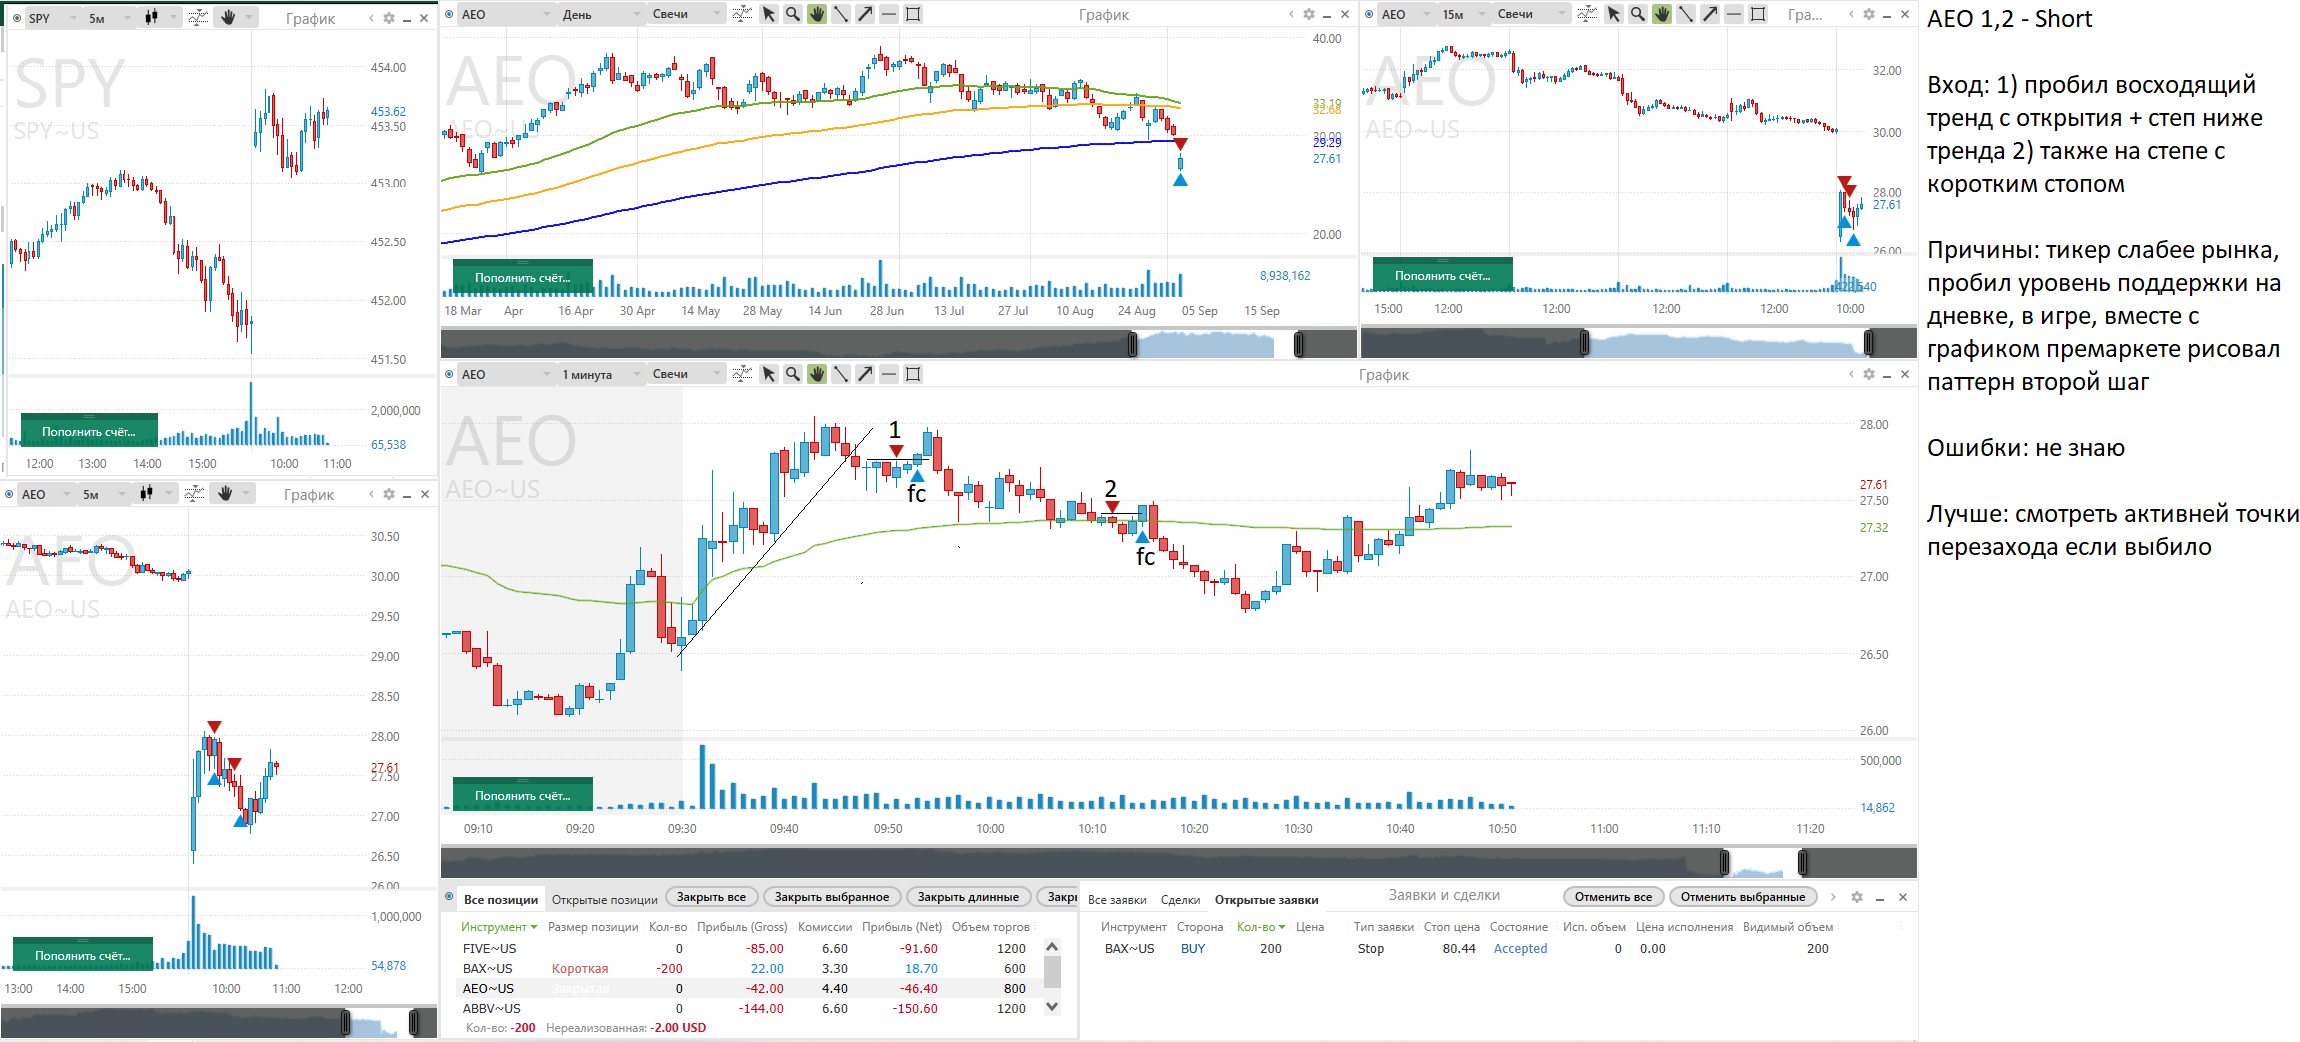Click the Отменить выбранные button
The image size is (2300, 1042).
[x=1743, y=897]
